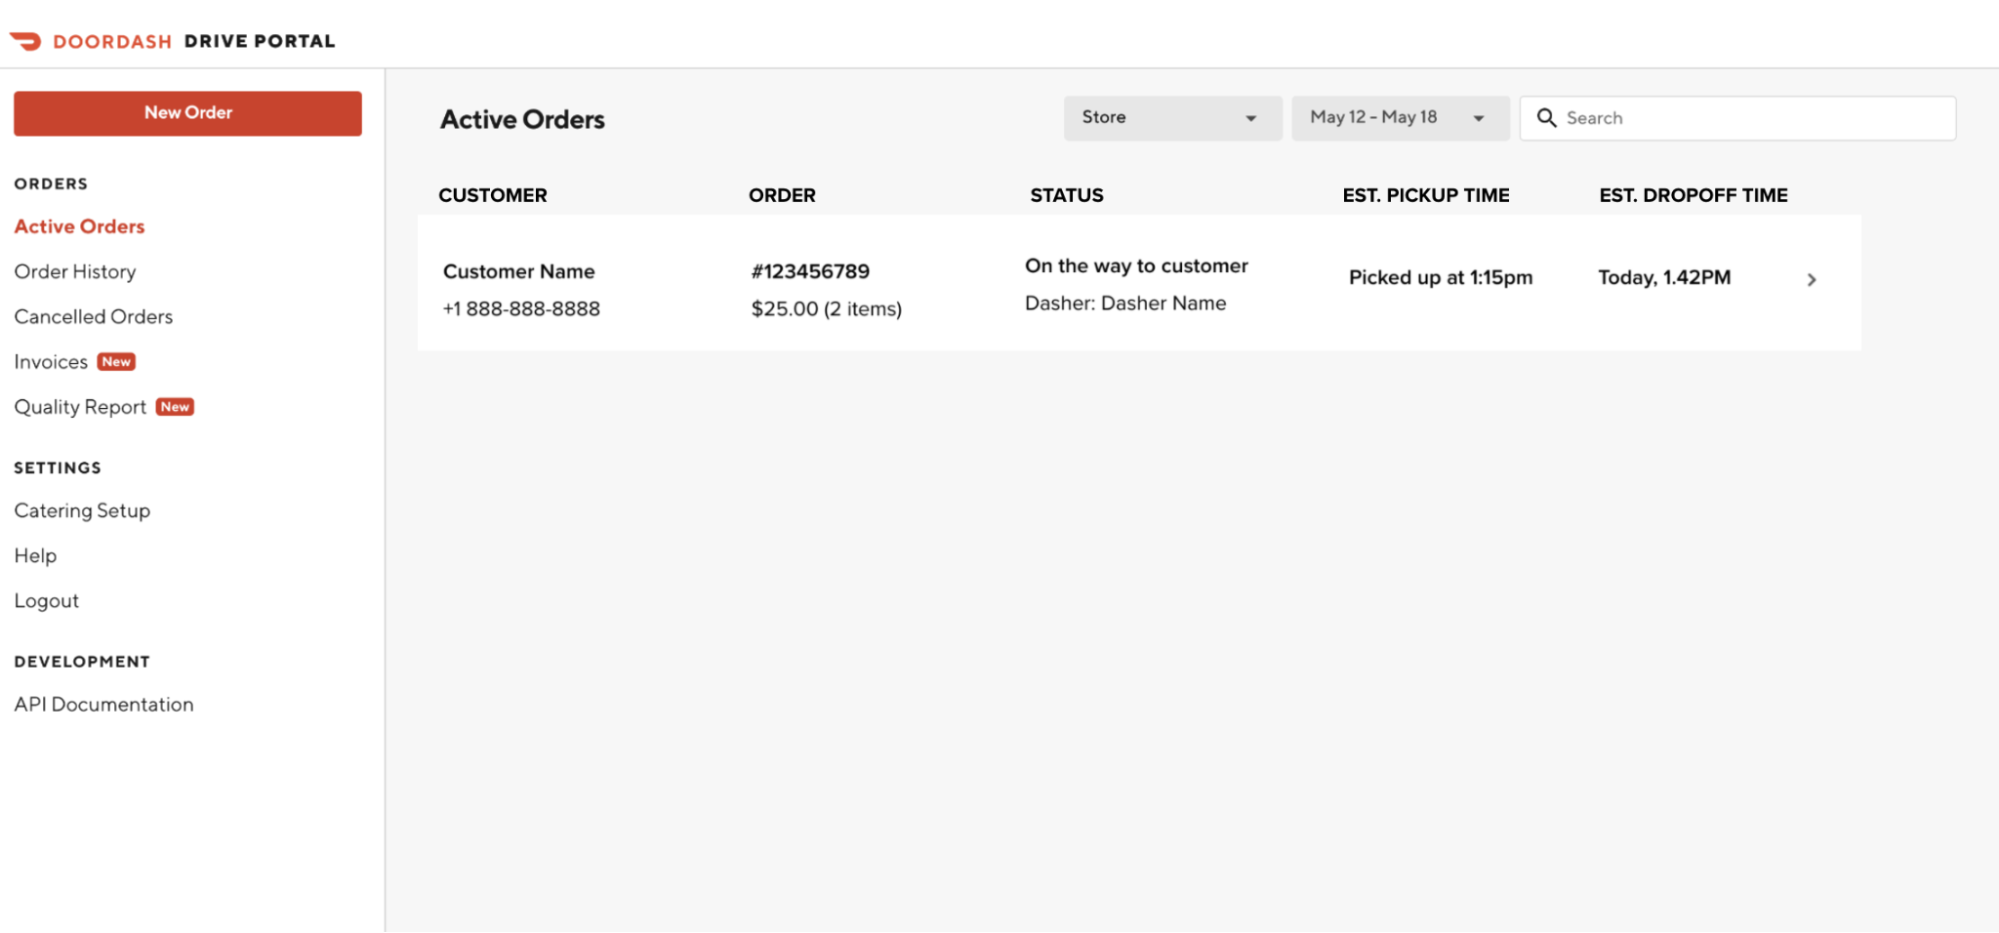Open the order details via the right chevron arrow
The image size is (1999, 933).
click(1811, 280)
